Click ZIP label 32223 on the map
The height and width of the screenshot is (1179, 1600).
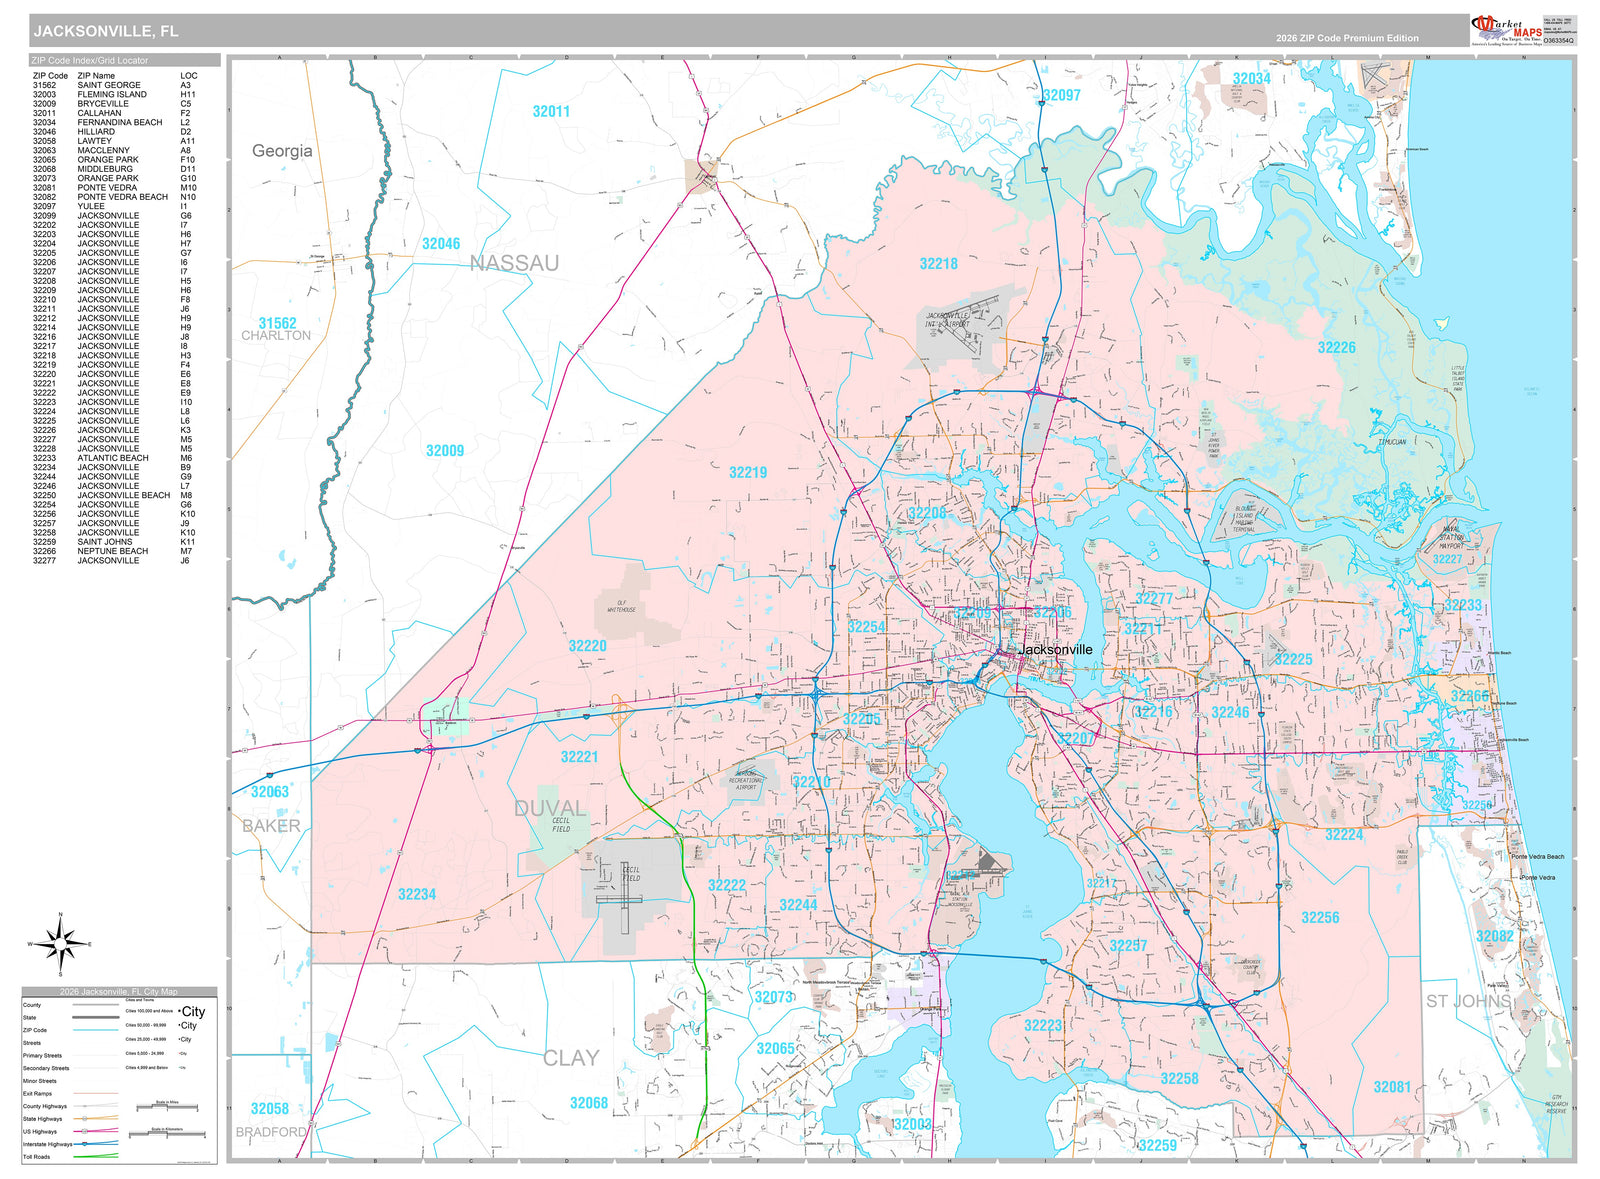[x=1043, y=1026]
